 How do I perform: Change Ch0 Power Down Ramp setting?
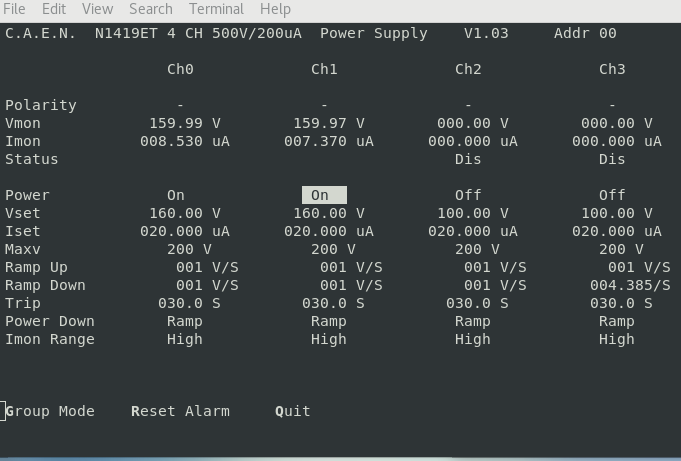(x=185, y=321)
